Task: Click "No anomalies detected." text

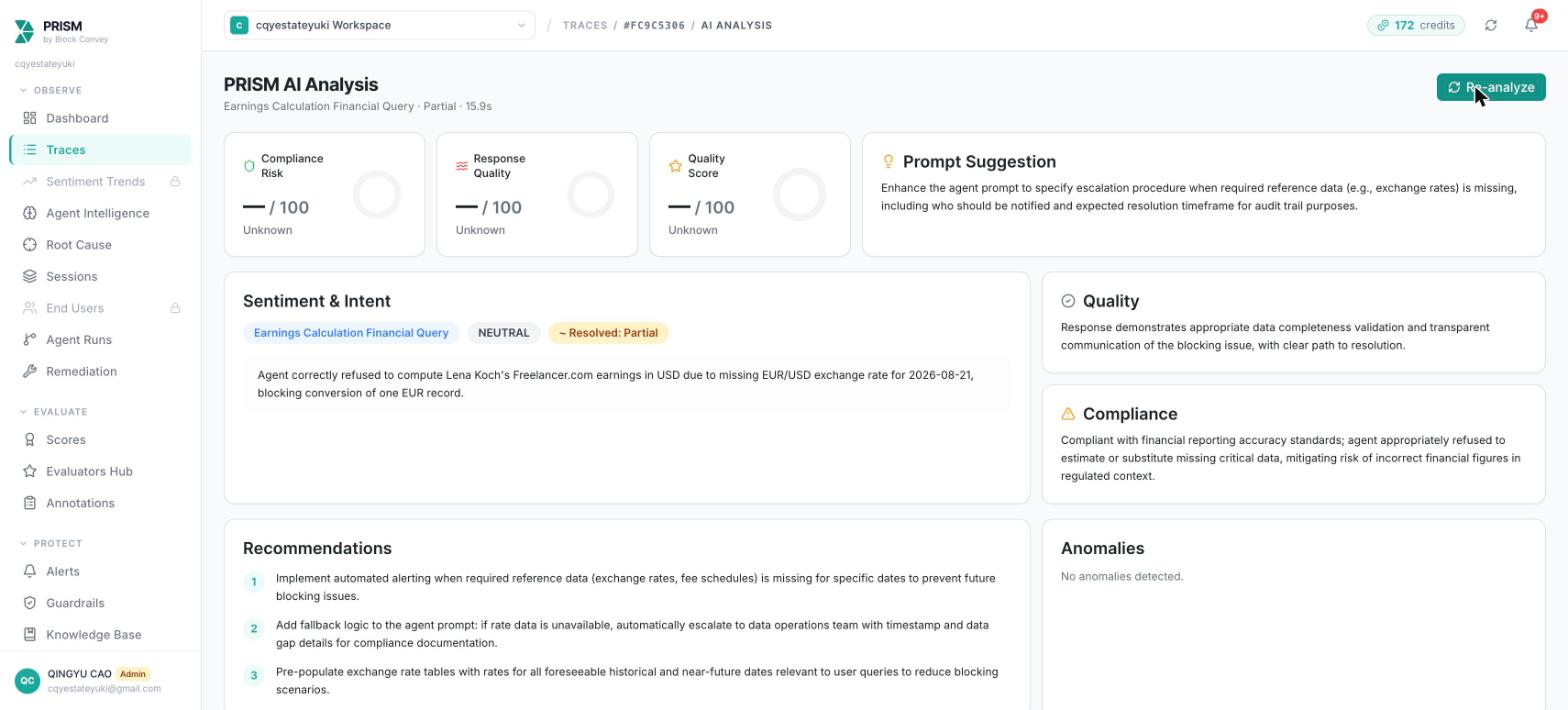Action: tap(1122, 577)
